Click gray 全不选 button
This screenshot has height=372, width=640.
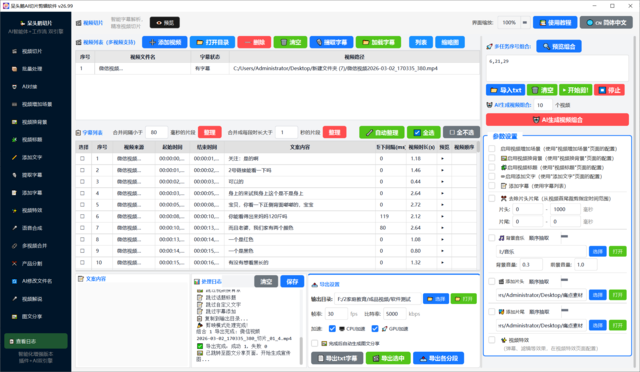tap(461, 132)
